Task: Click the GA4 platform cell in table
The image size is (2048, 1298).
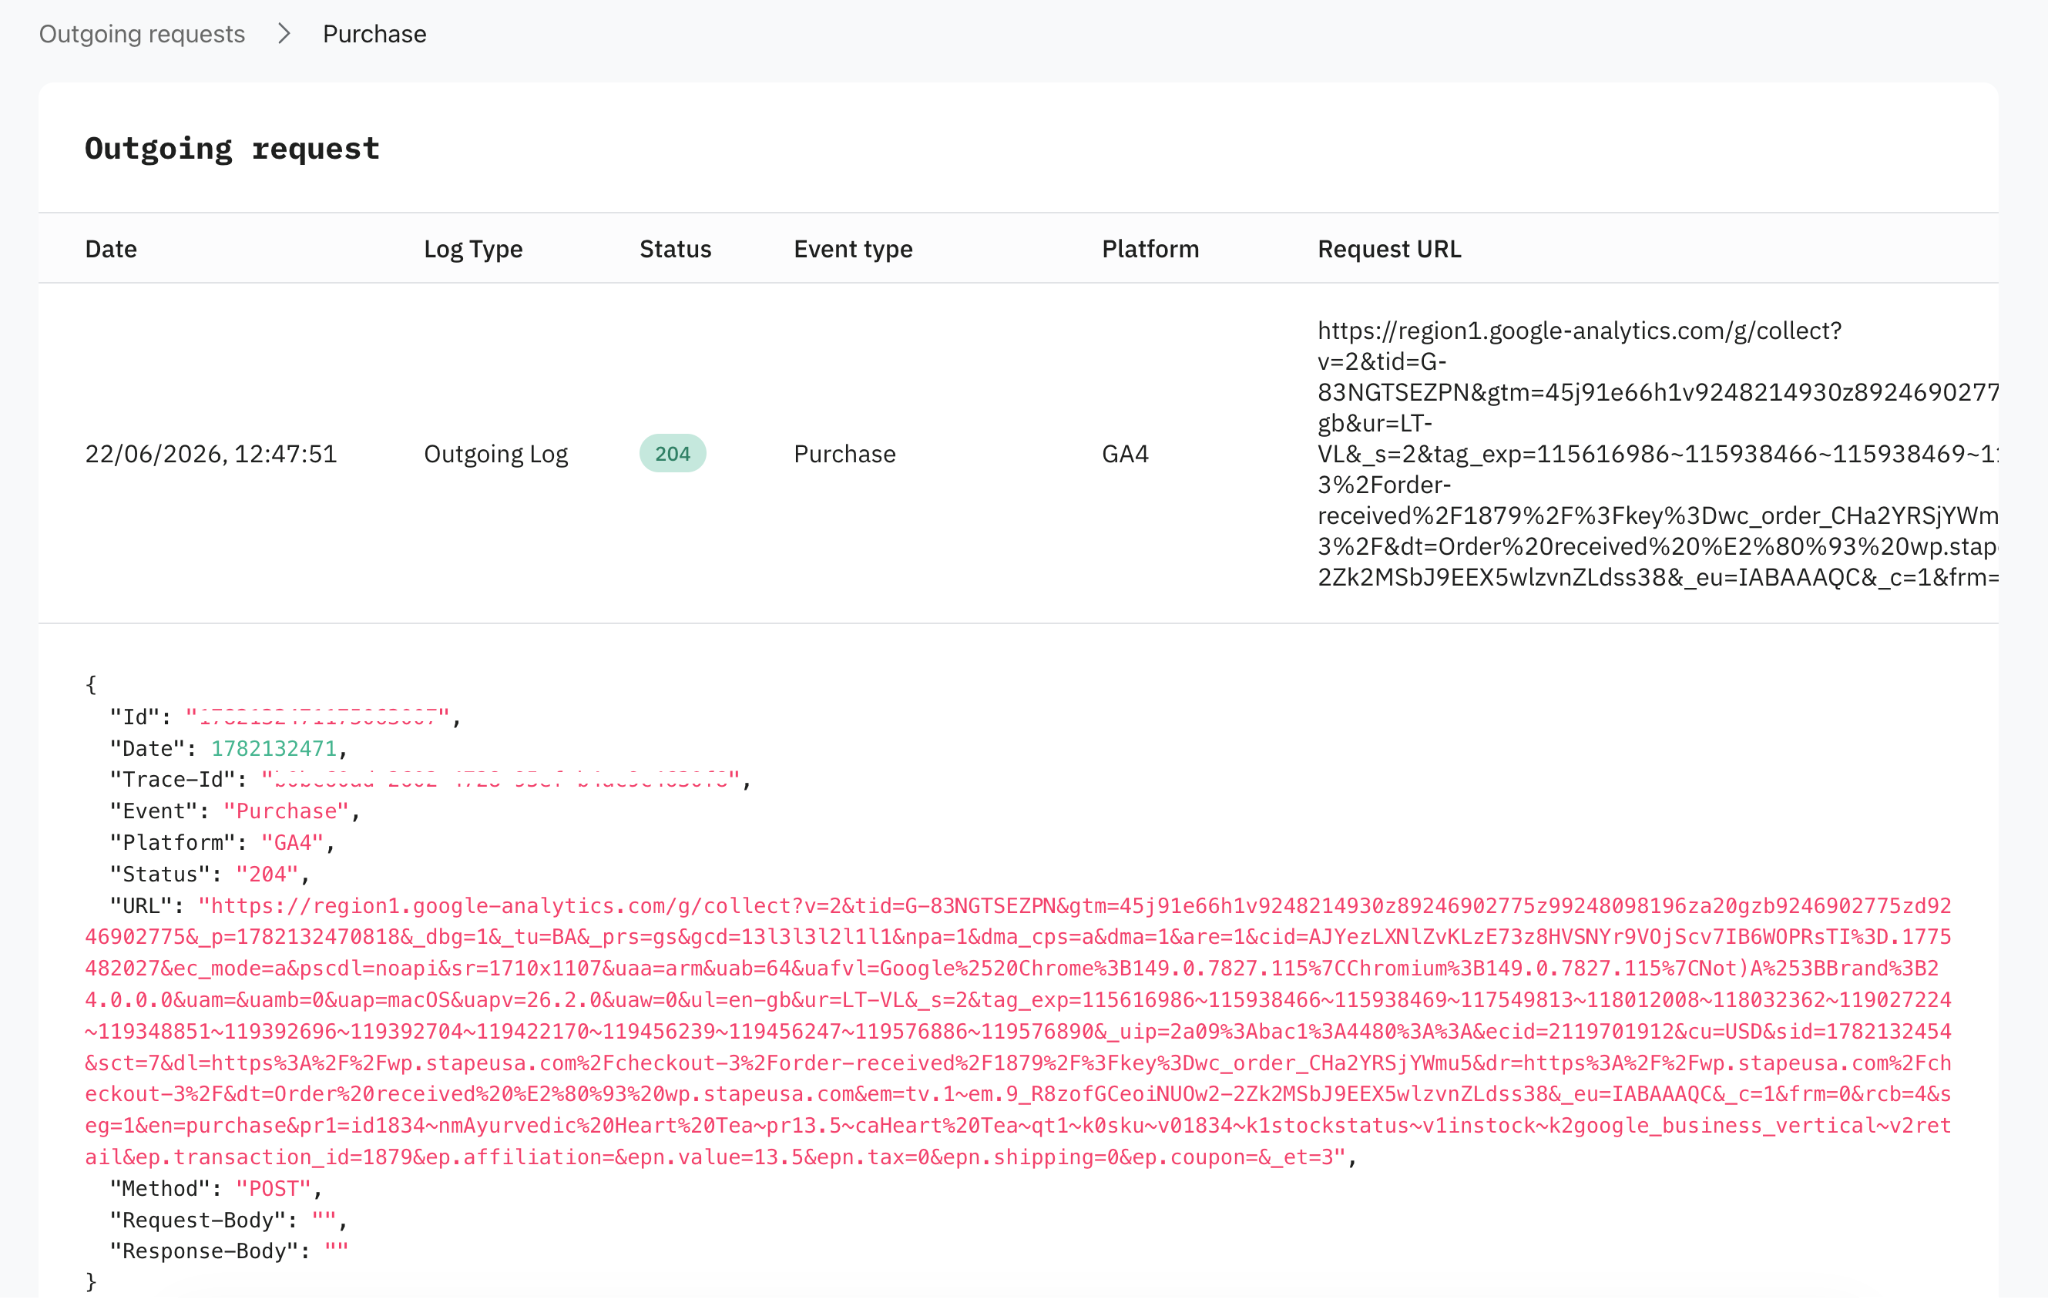Action: click(x=1125, y=454)
